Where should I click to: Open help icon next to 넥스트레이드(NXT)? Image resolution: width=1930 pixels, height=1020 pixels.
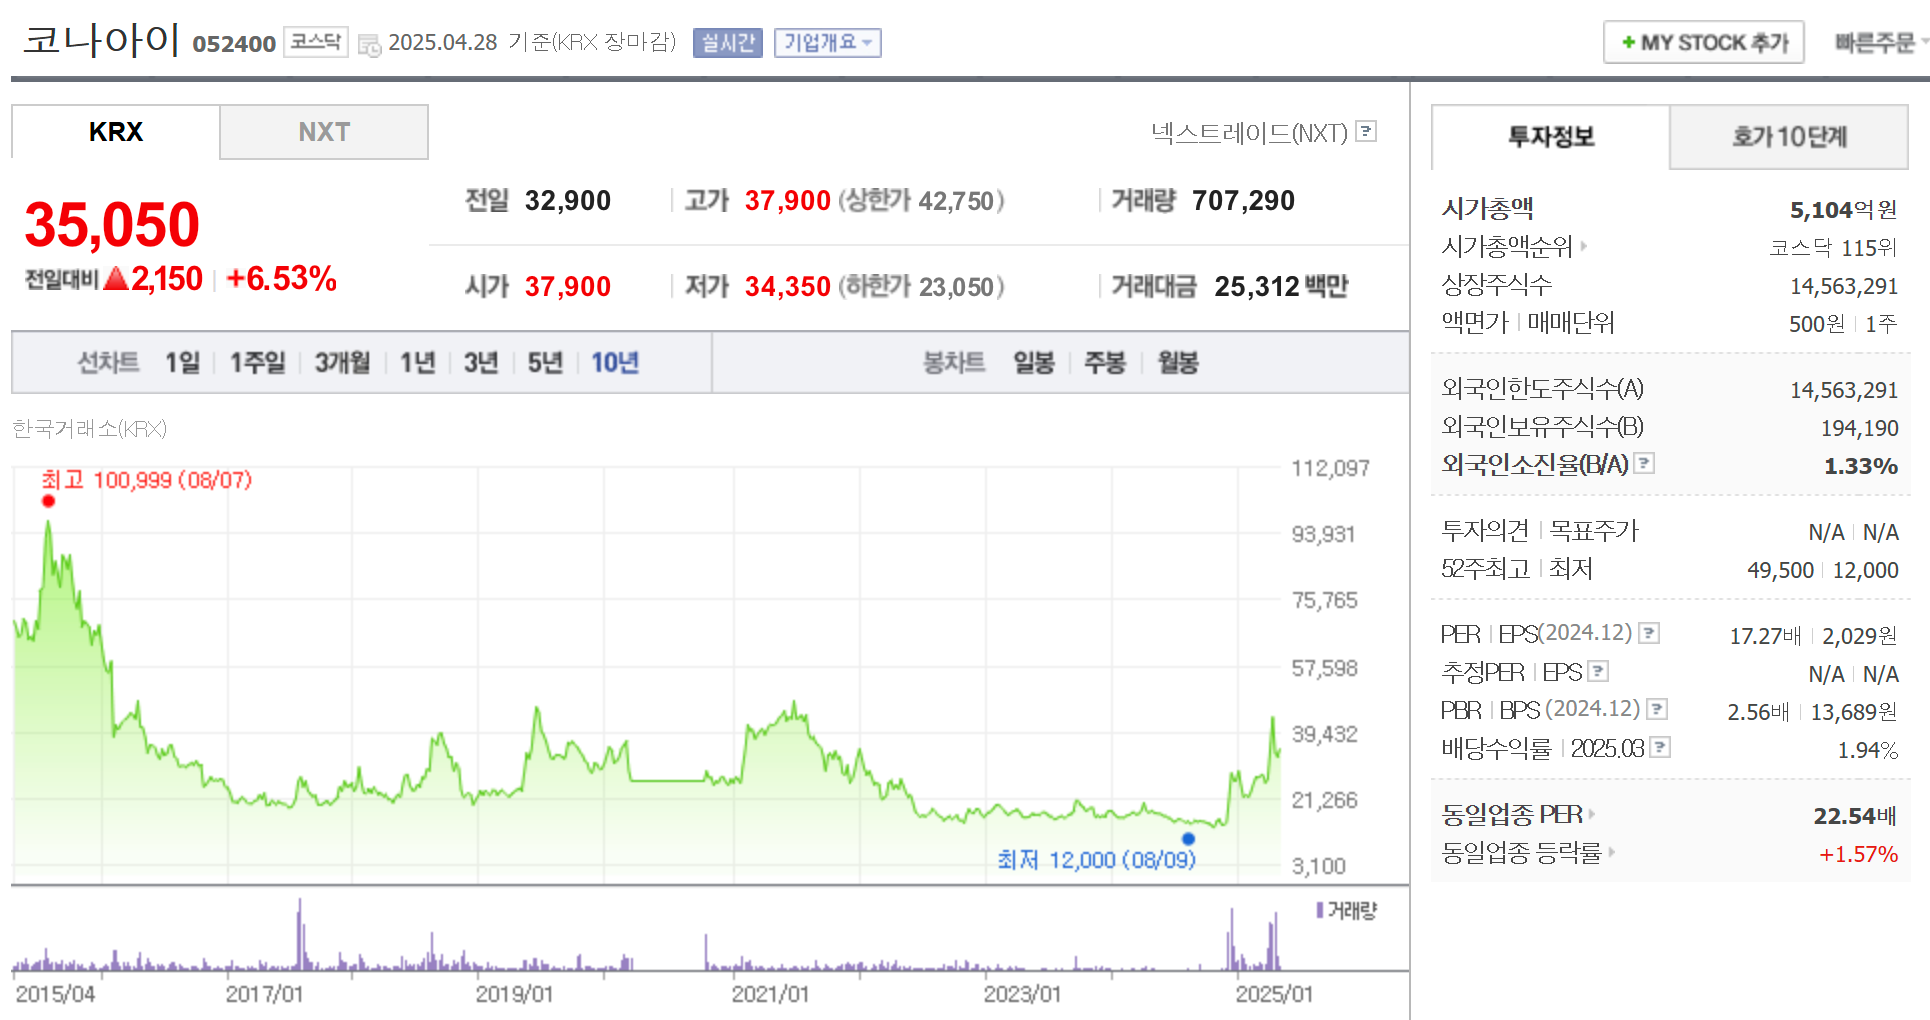click(x=1367, y=131)
